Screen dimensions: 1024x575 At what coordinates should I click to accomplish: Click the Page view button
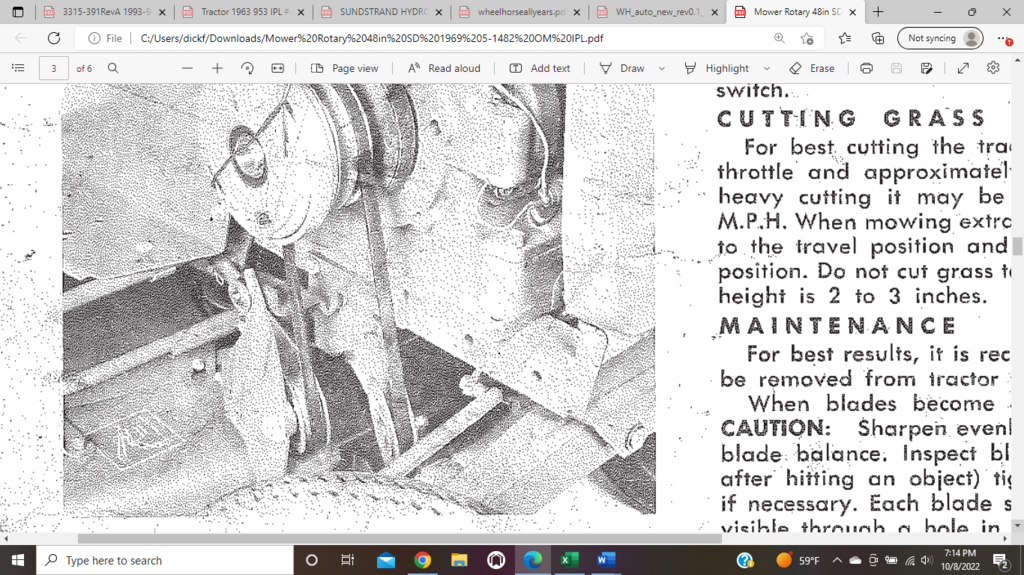(344, 68)
